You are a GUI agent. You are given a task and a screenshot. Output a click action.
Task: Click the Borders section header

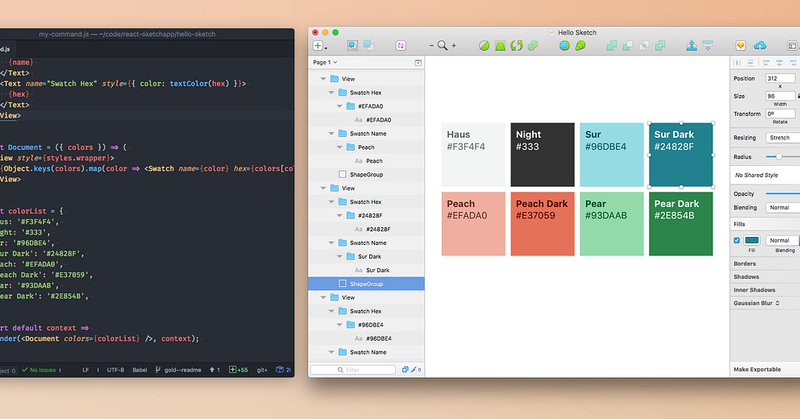[x=745, y=264]
